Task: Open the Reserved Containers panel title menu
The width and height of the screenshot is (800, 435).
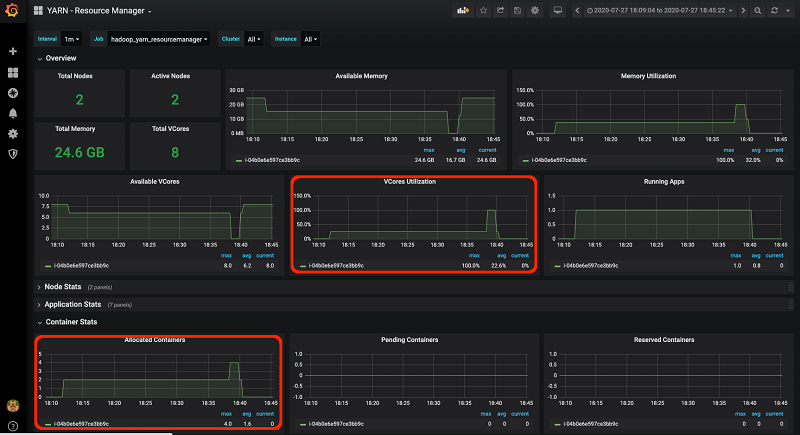Action: point(664,340)
